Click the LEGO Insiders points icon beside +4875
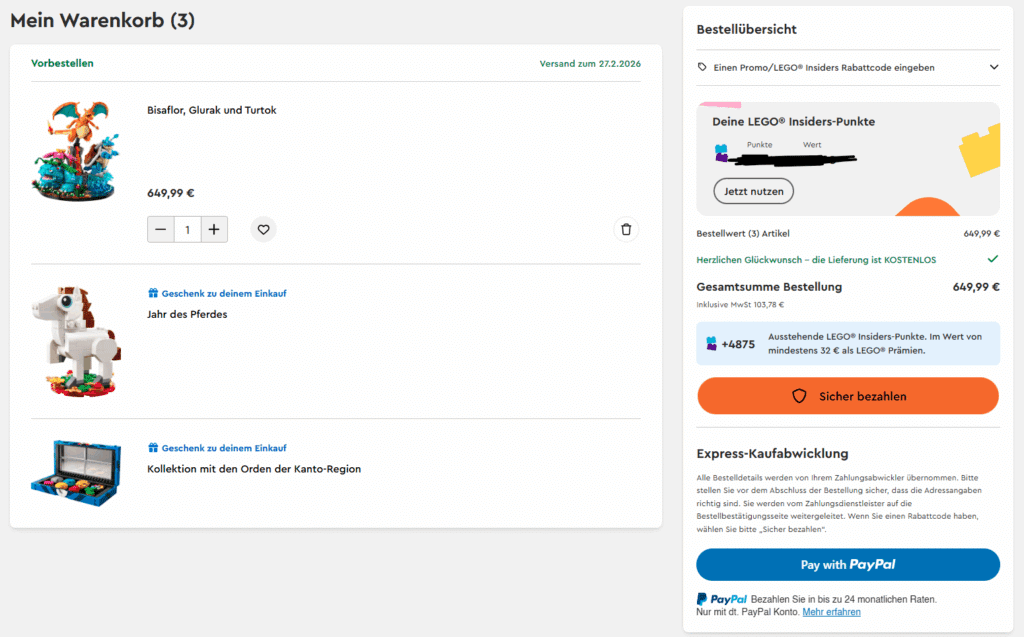 (x=711, y=343)
